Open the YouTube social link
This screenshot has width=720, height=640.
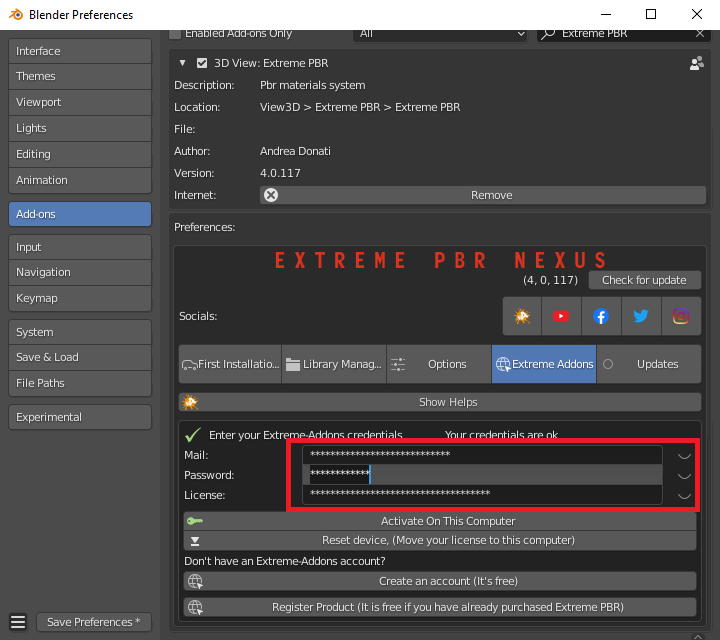(561, 316)
